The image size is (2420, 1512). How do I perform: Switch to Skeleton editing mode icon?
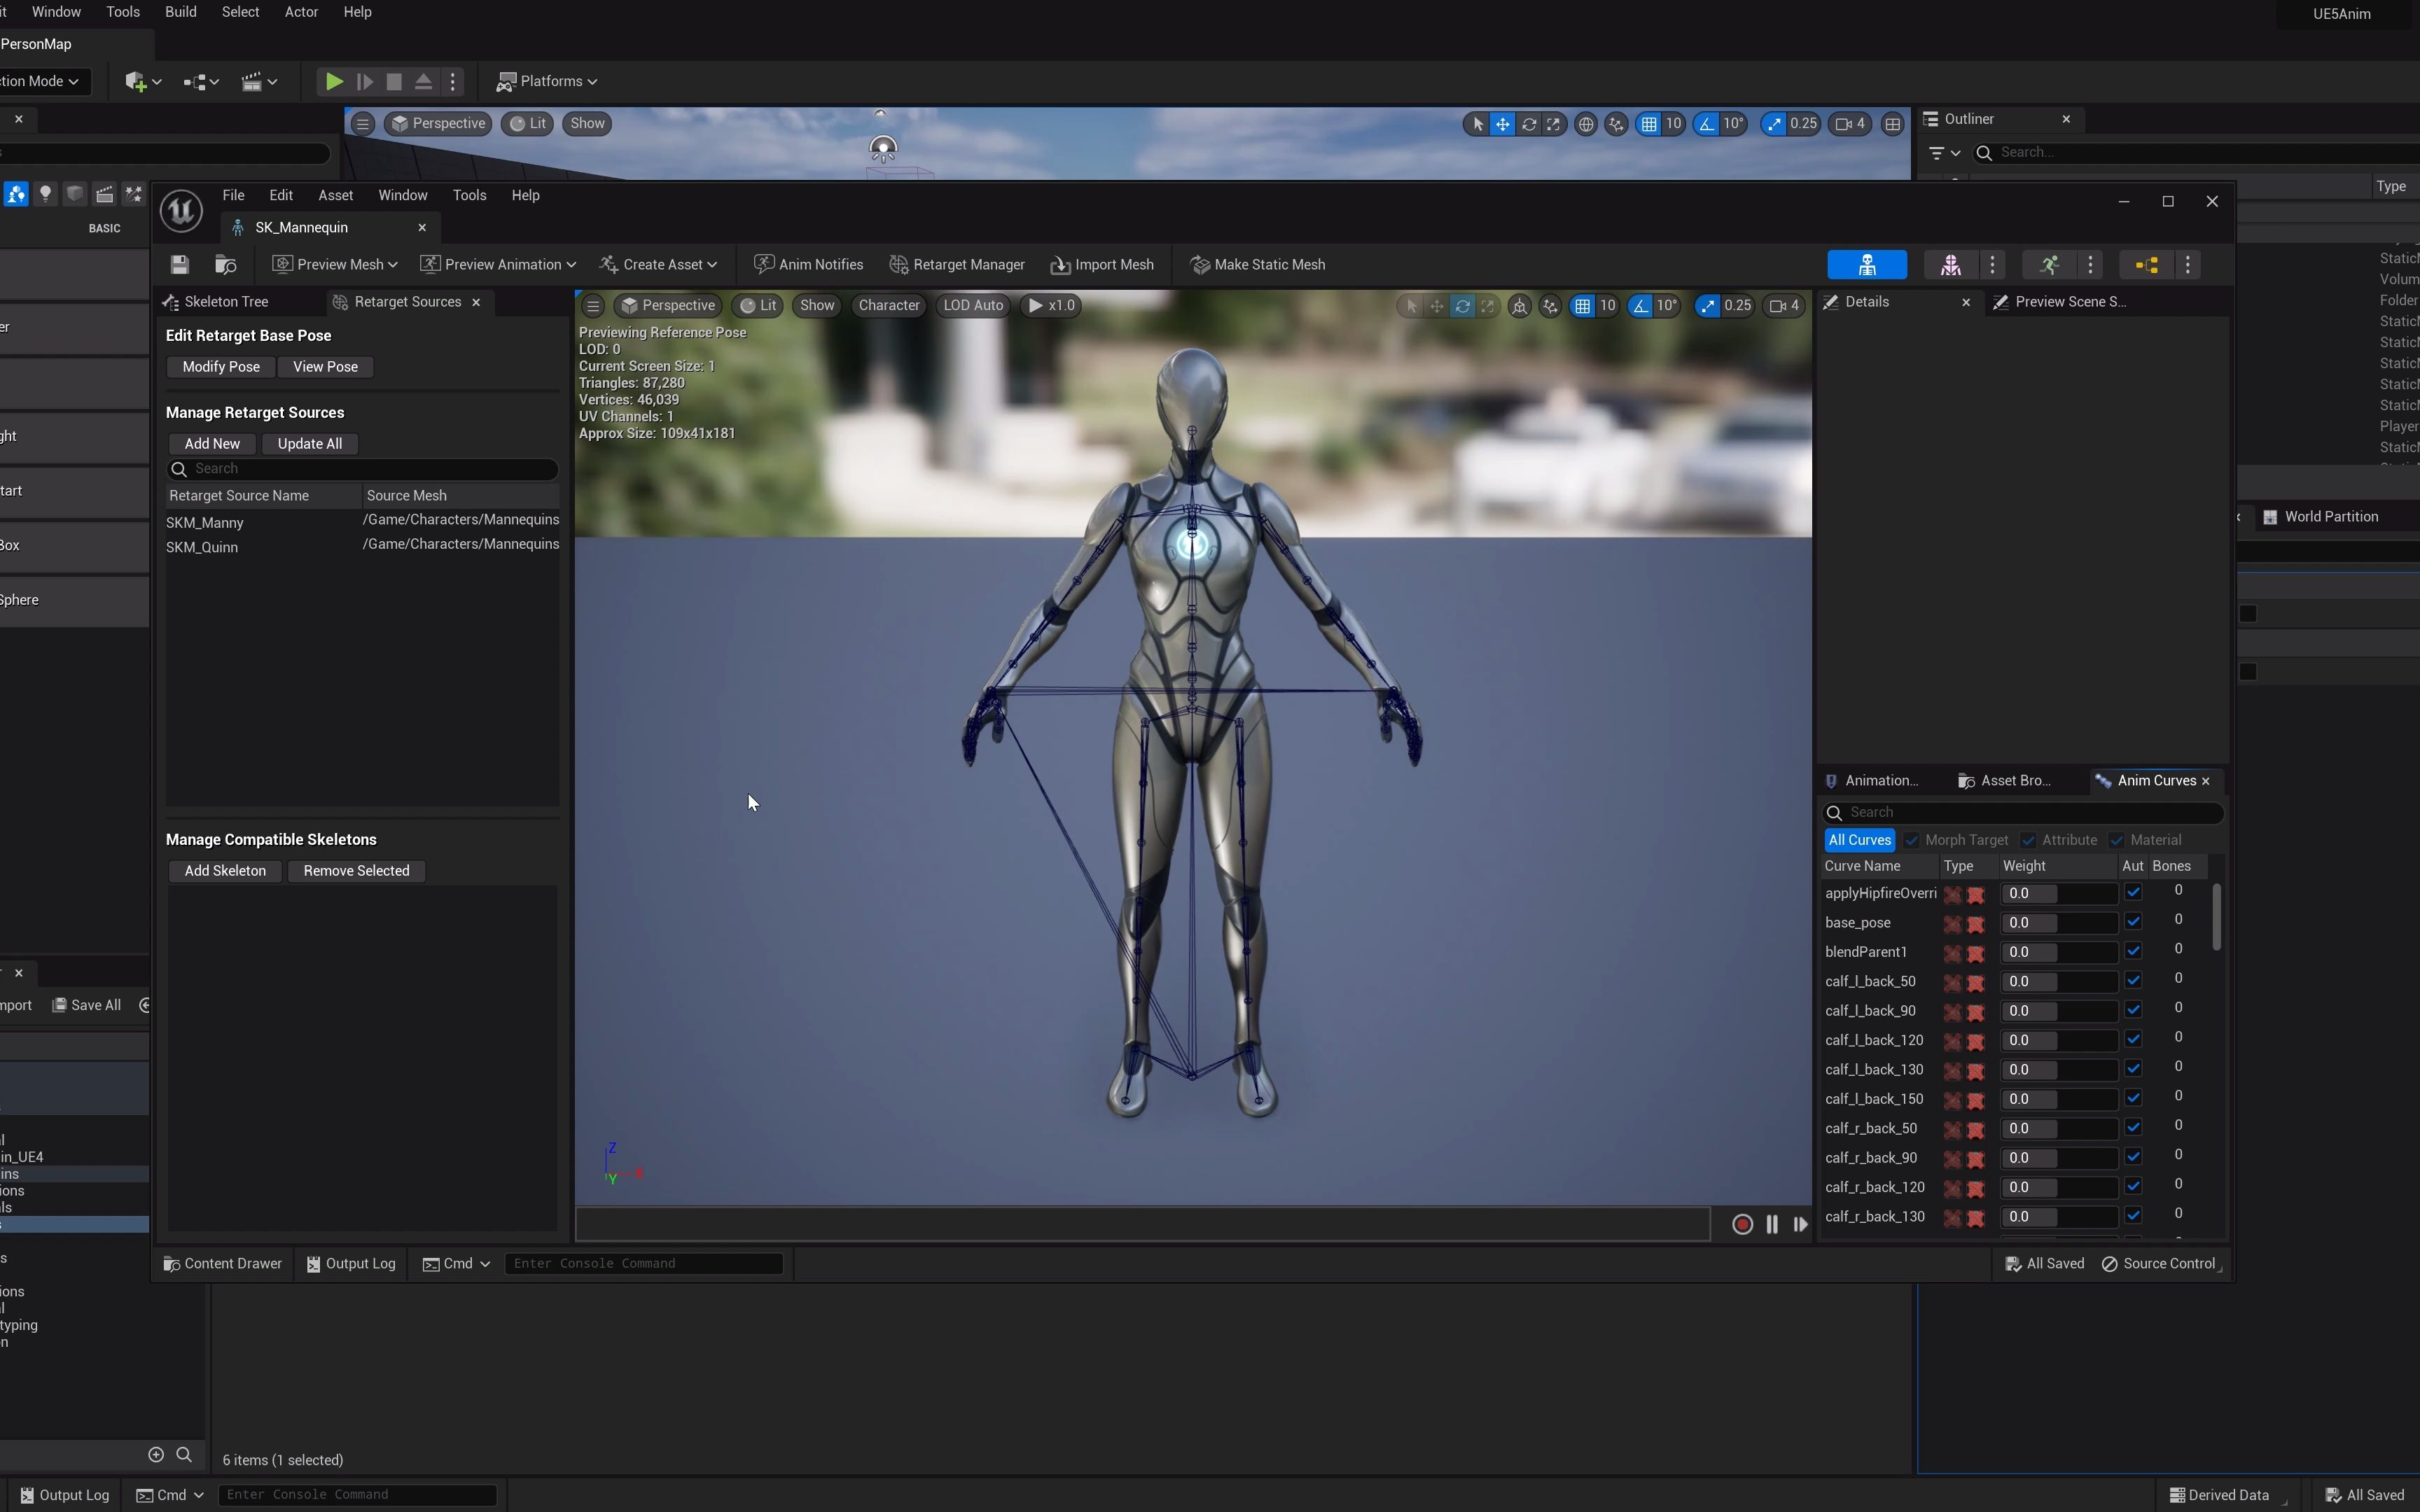1866,265
